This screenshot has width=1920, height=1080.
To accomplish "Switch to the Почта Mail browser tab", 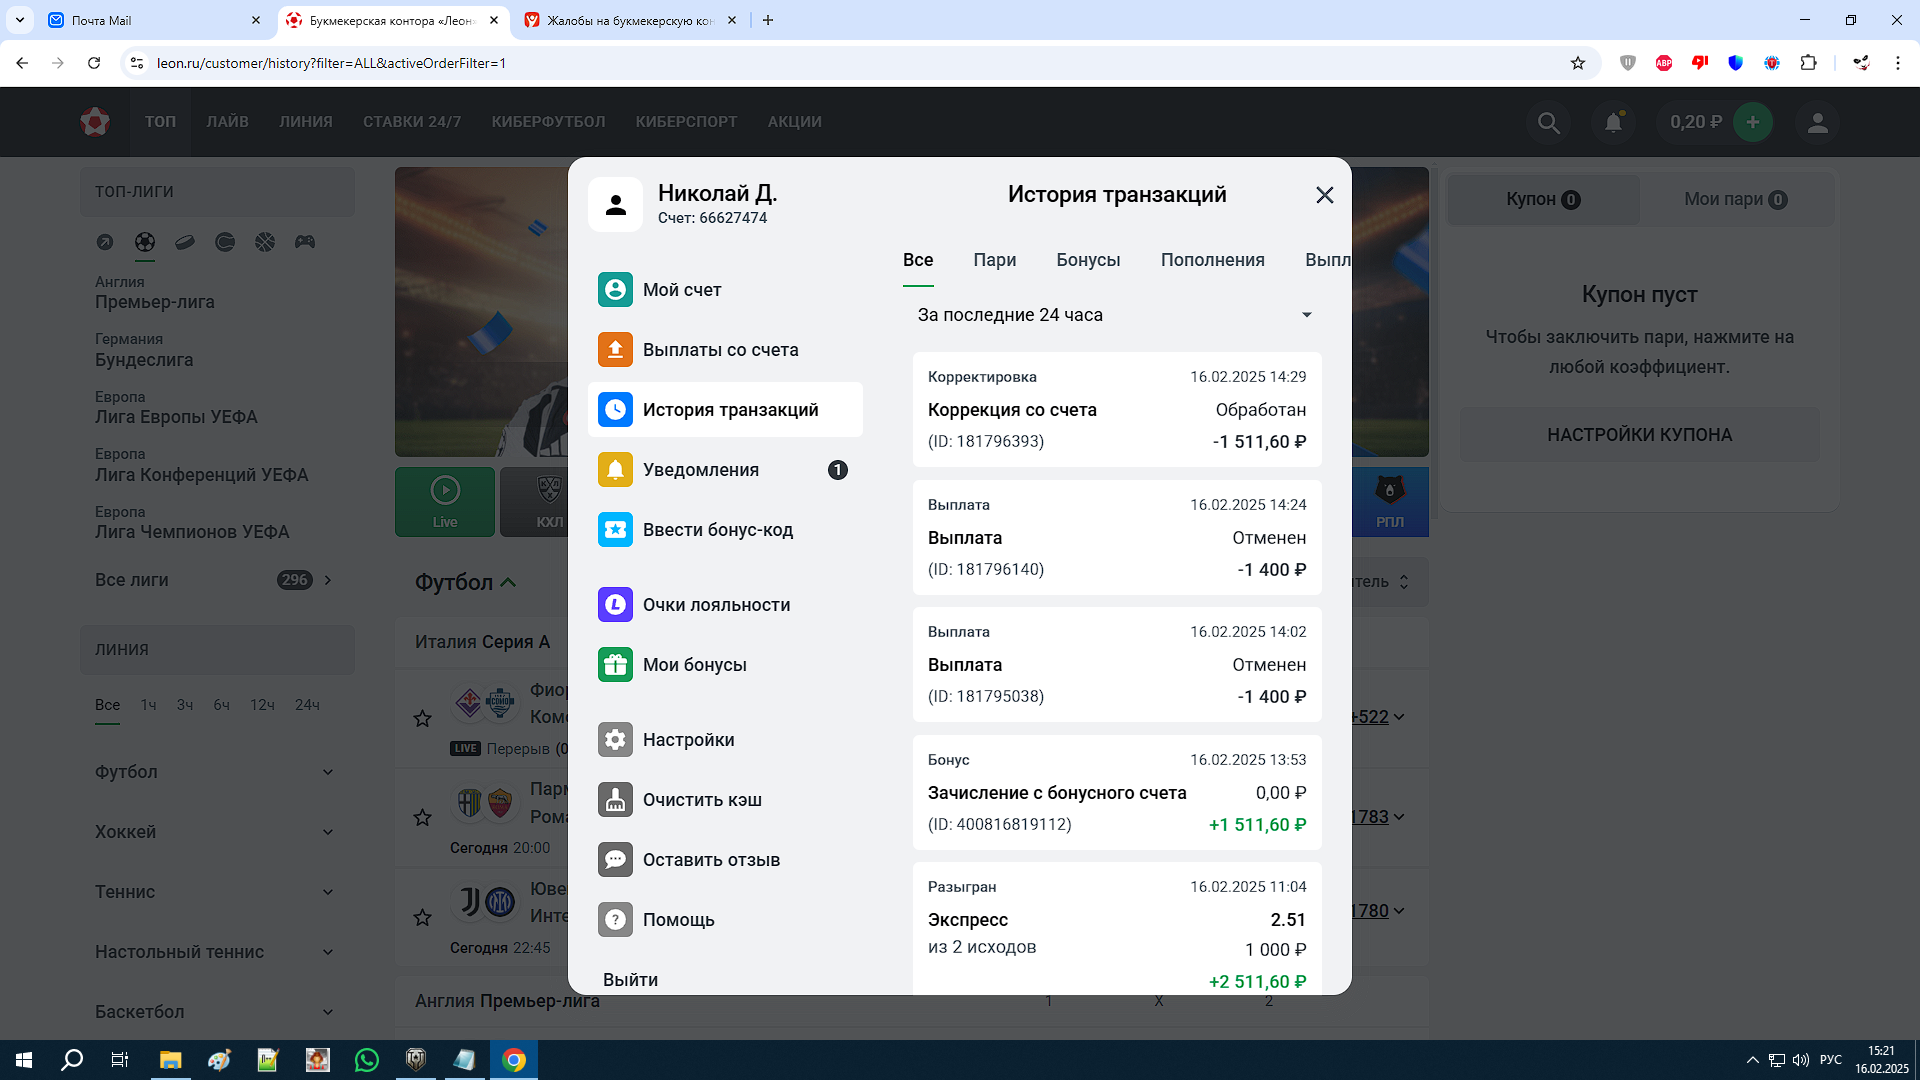I will [155, 20].
